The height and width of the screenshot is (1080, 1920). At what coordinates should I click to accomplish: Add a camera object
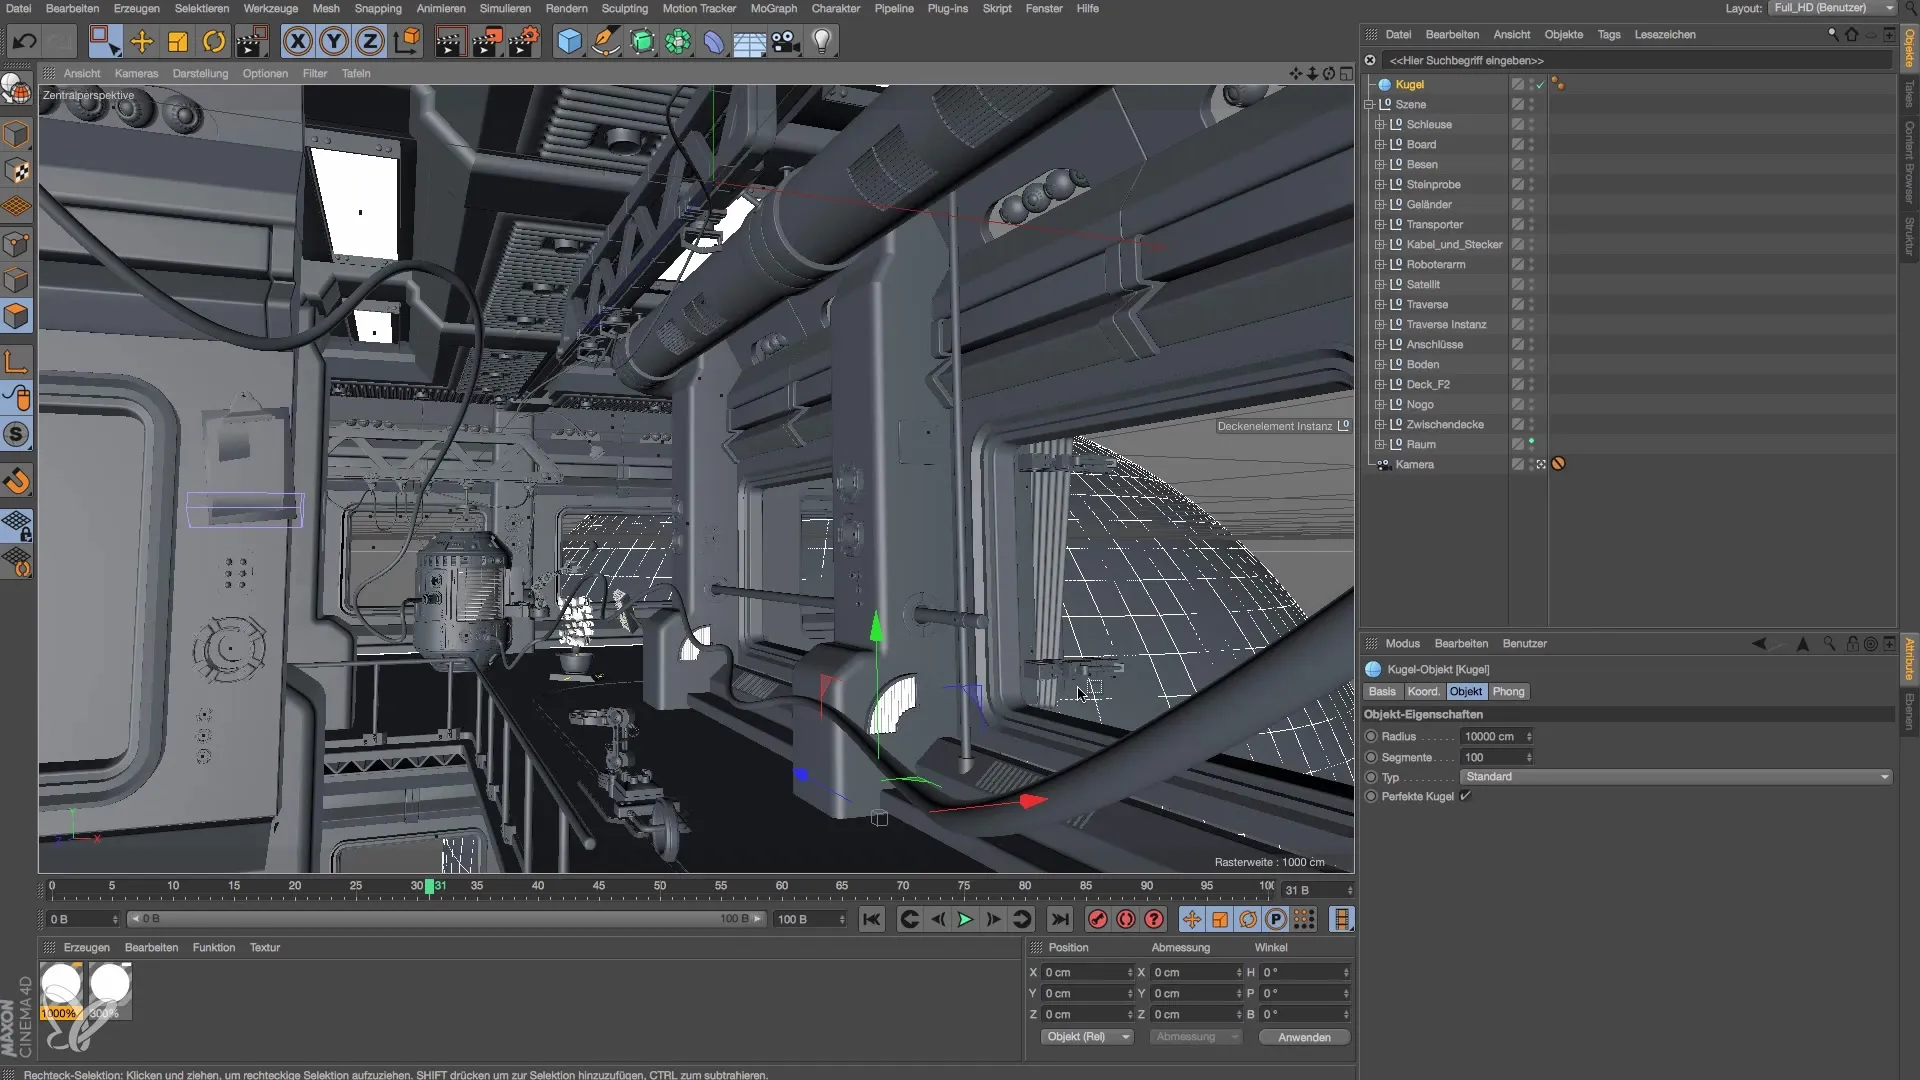pos(786,41)
